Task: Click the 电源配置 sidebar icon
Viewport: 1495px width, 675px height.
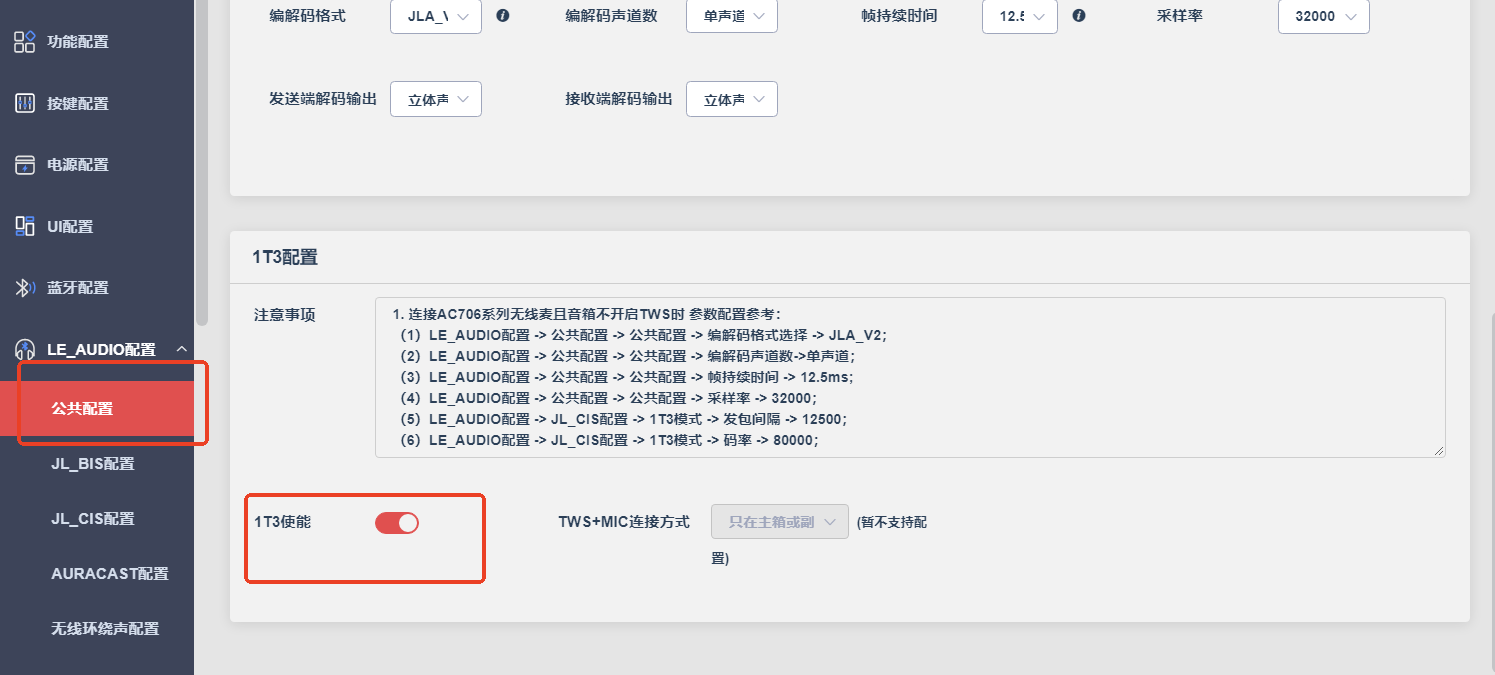Action: (x=24, y=165)
